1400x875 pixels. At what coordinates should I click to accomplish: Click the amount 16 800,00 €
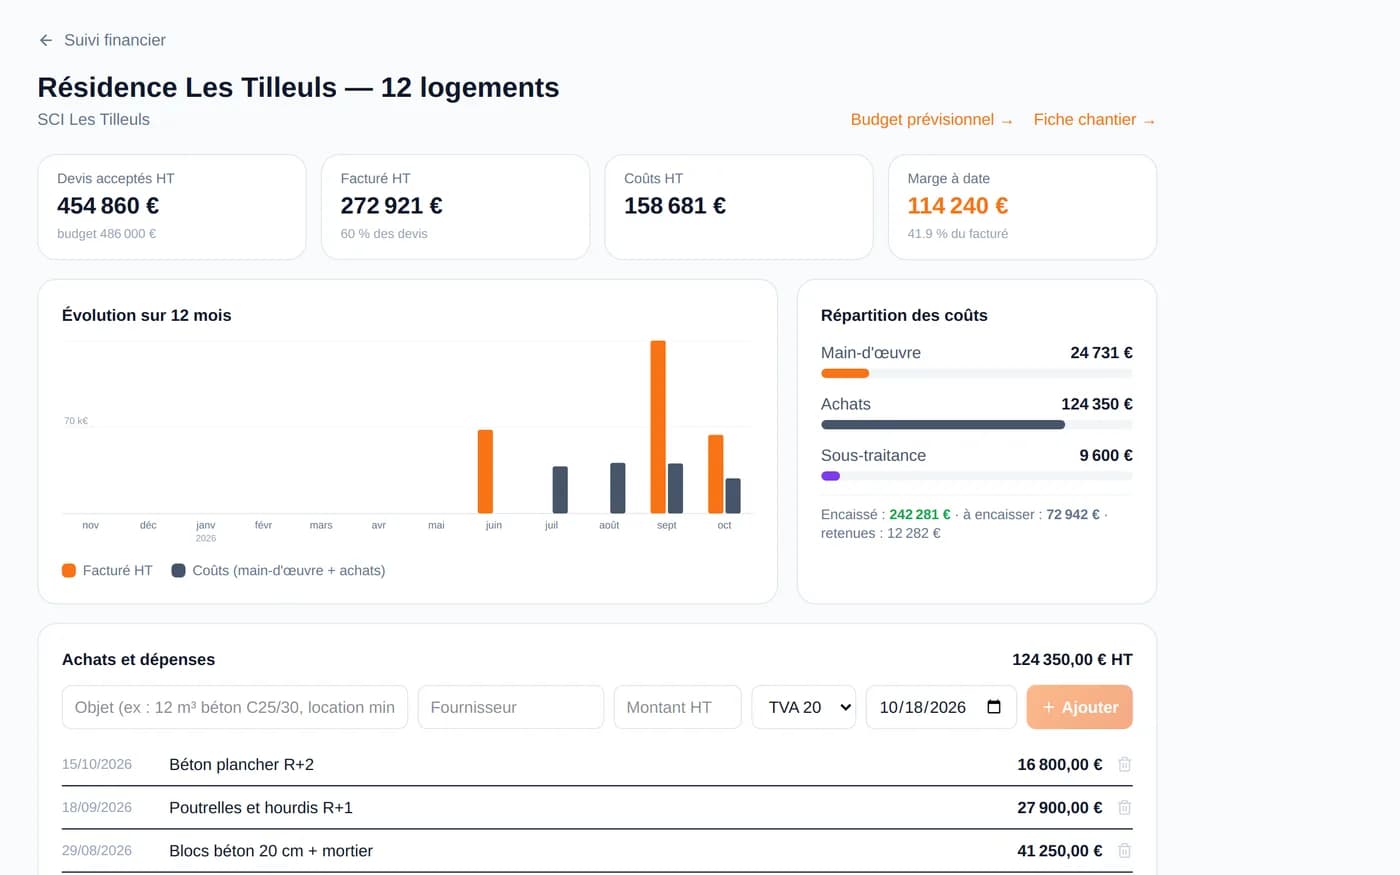[1060, 765]
